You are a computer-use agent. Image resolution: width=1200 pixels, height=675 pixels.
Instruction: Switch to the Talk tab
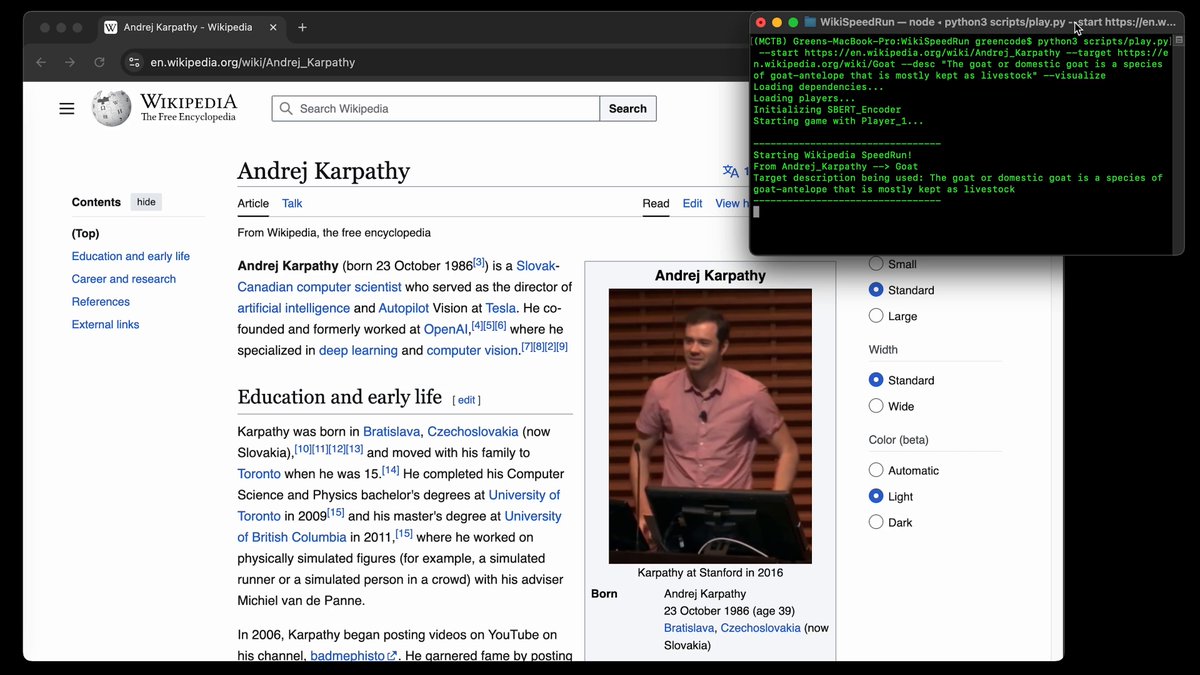[x=292, y=203]
